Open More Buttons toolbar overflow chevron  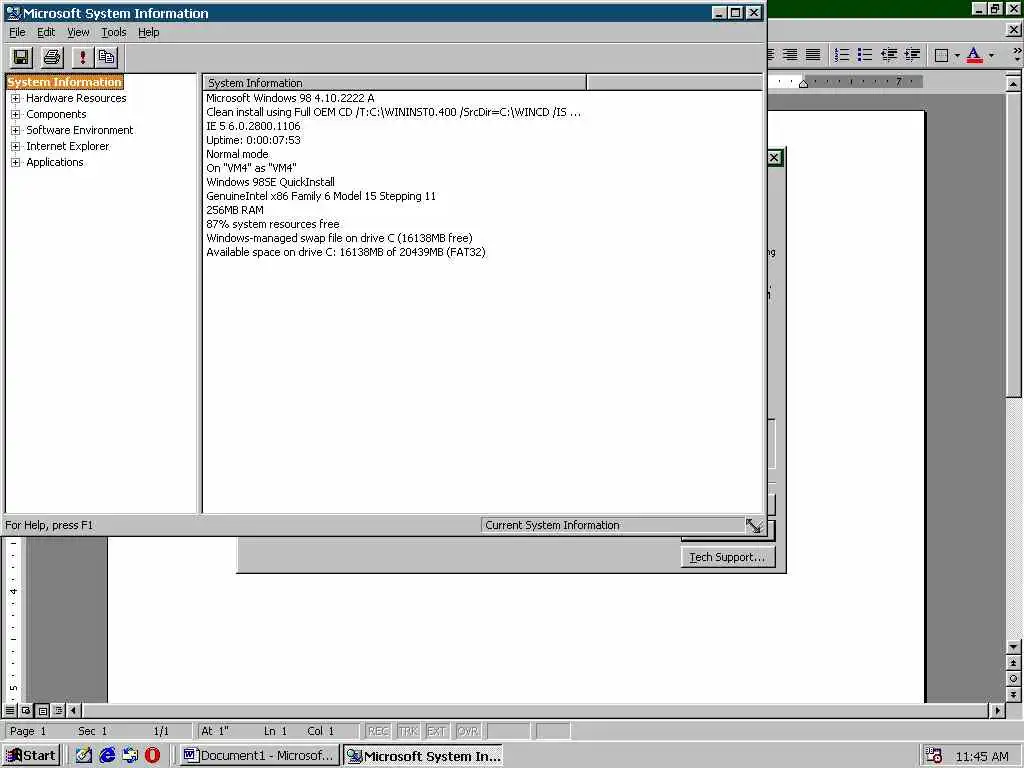pyautogui.click(x=1017, y=55)
